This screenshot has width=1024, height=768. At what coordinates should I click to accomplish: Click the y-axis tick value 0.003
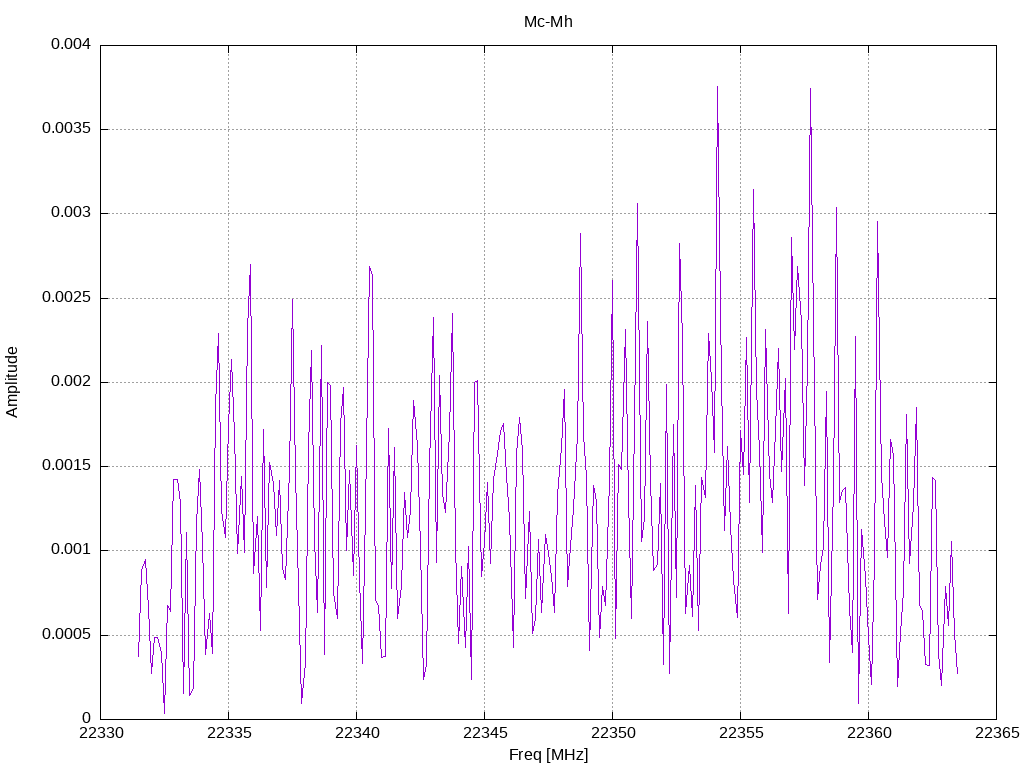pos(71,213)
